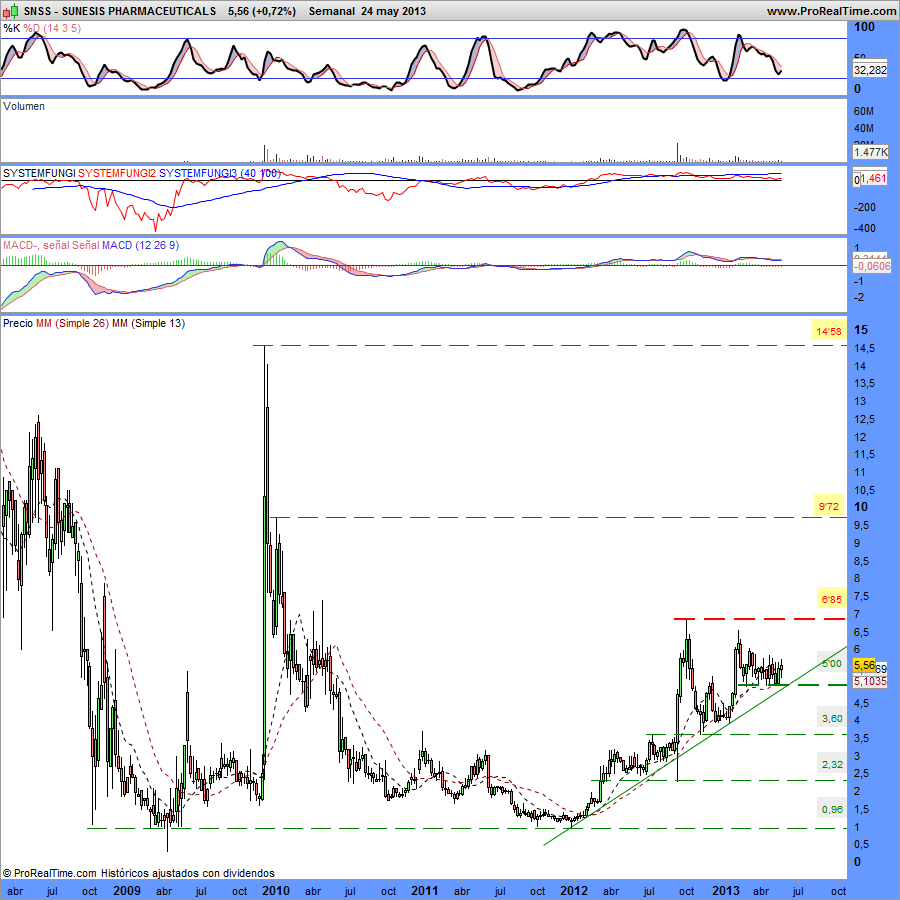The width and height of the screenshot is (900, 900).
Task: Click the -400 tick on SYSTEMFUNGI axis
Action: pos(864,228)
